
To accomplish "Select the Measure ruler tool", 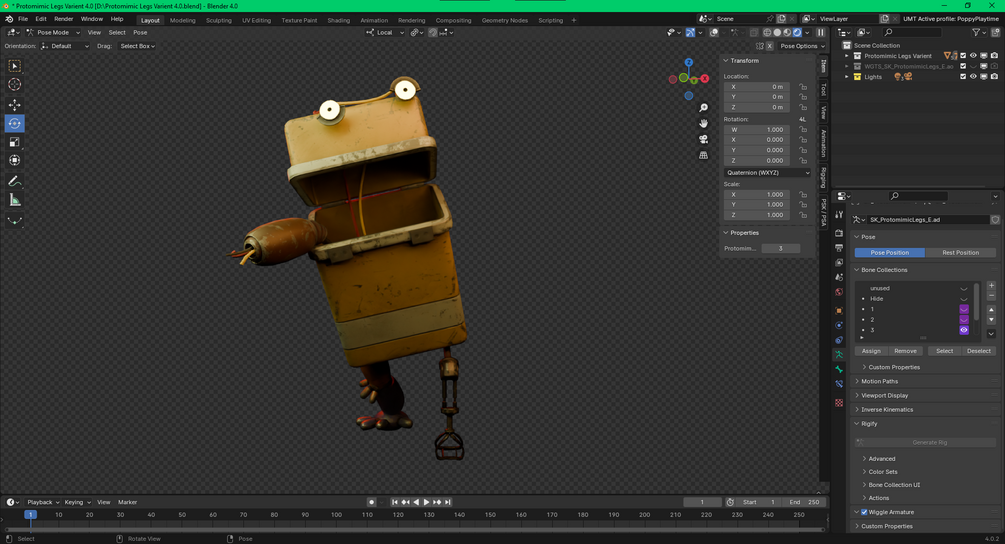I will click(15, 200).
